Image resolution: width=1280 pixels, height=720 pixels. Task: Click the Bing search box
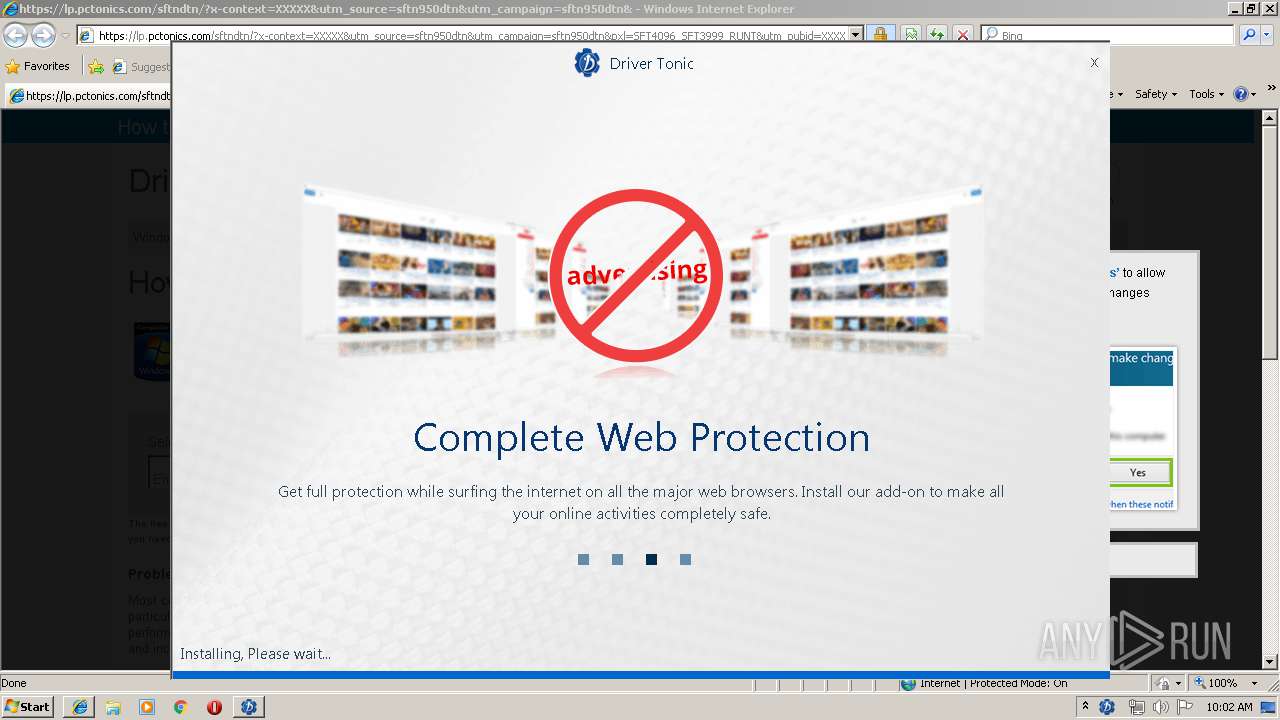click(1108, 35)
